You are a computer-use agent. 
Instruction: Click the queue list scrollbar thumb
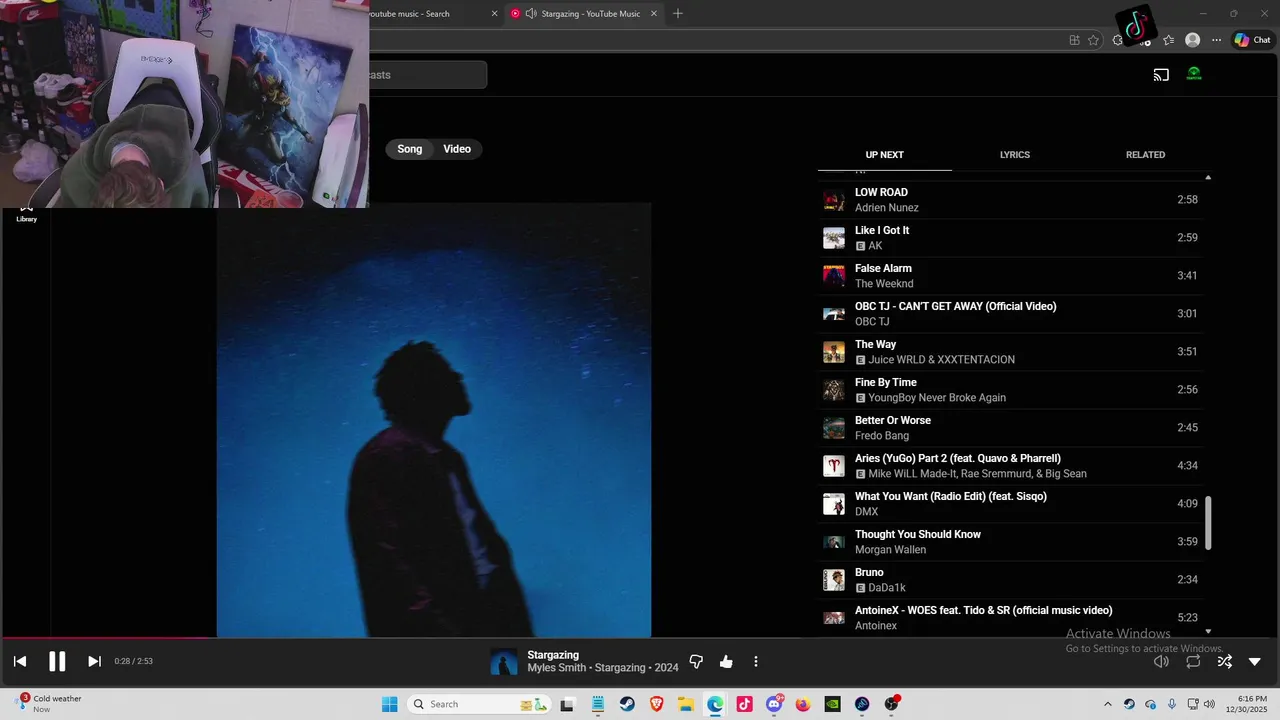pyautogui.click(x=1208, y=522)
